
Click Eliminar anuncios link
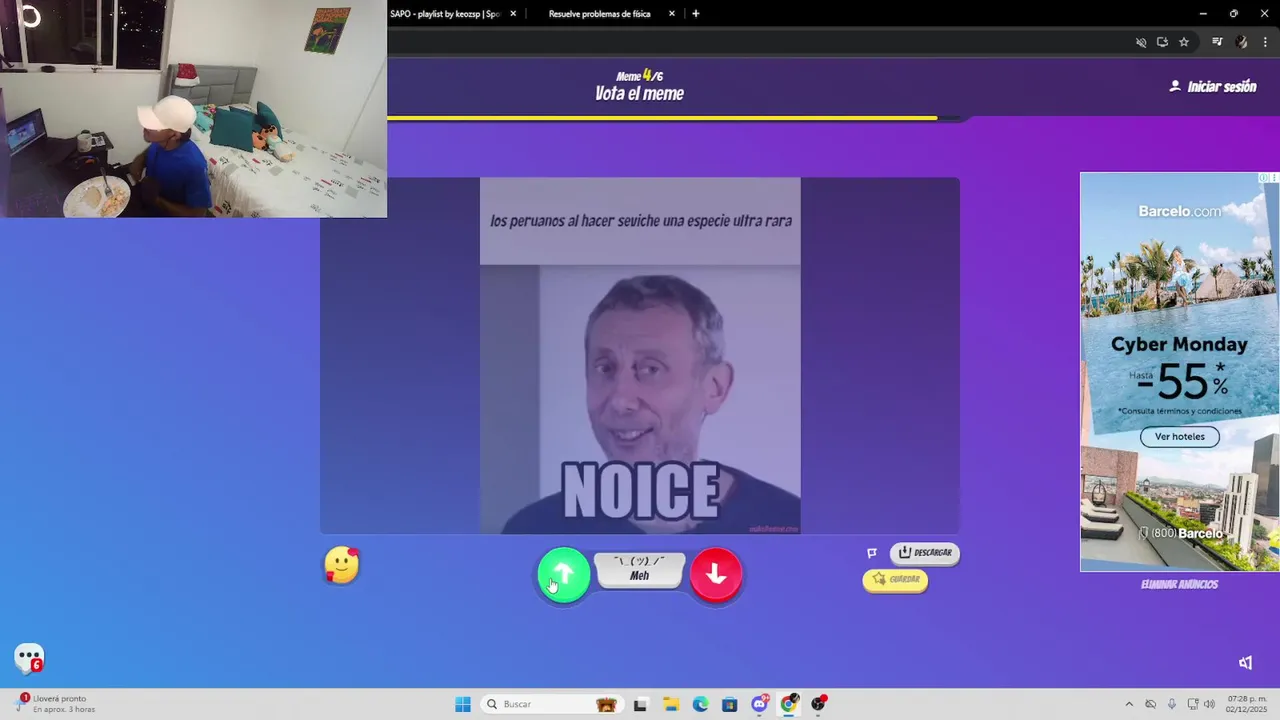pos(1179,584)
